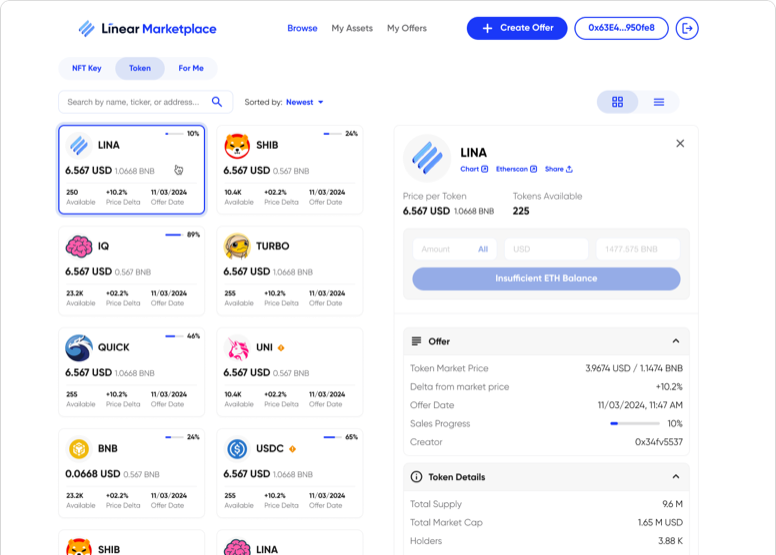This screenshot has height=555, width=776.
Task: Click the LINA card 10% progress bar
Action: [x=174, y=134]
